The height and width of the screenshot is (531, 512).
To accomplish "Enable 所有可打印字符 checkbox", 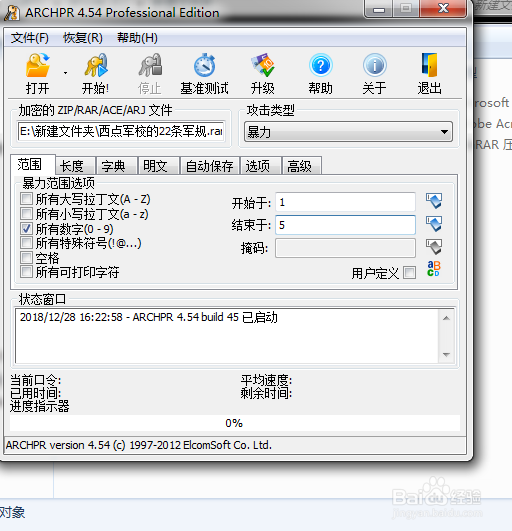I will (26, 272).
